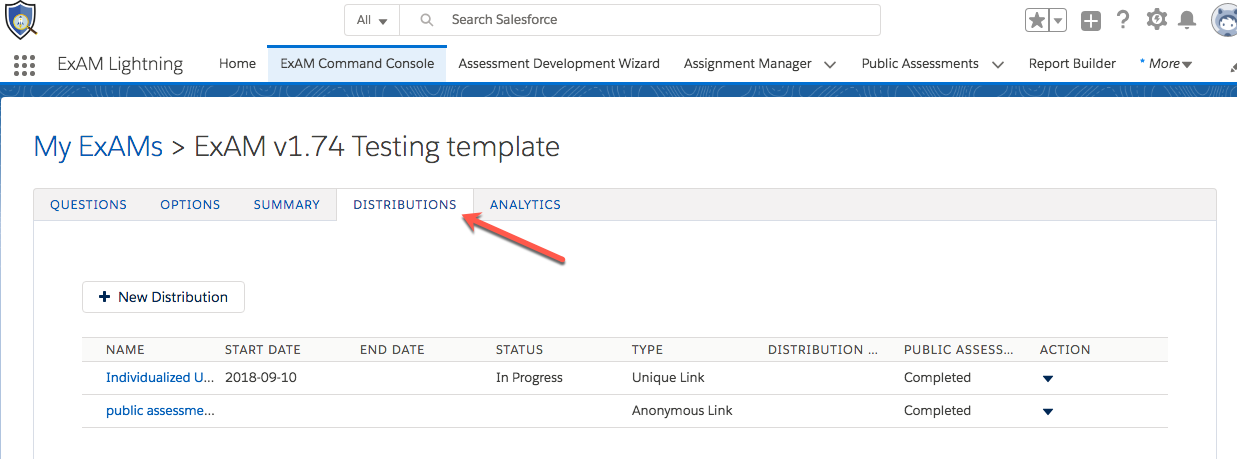The image size is (1237, 459).
Task: Switch to the ANALYTICS tab
Action: coord(525,205)
